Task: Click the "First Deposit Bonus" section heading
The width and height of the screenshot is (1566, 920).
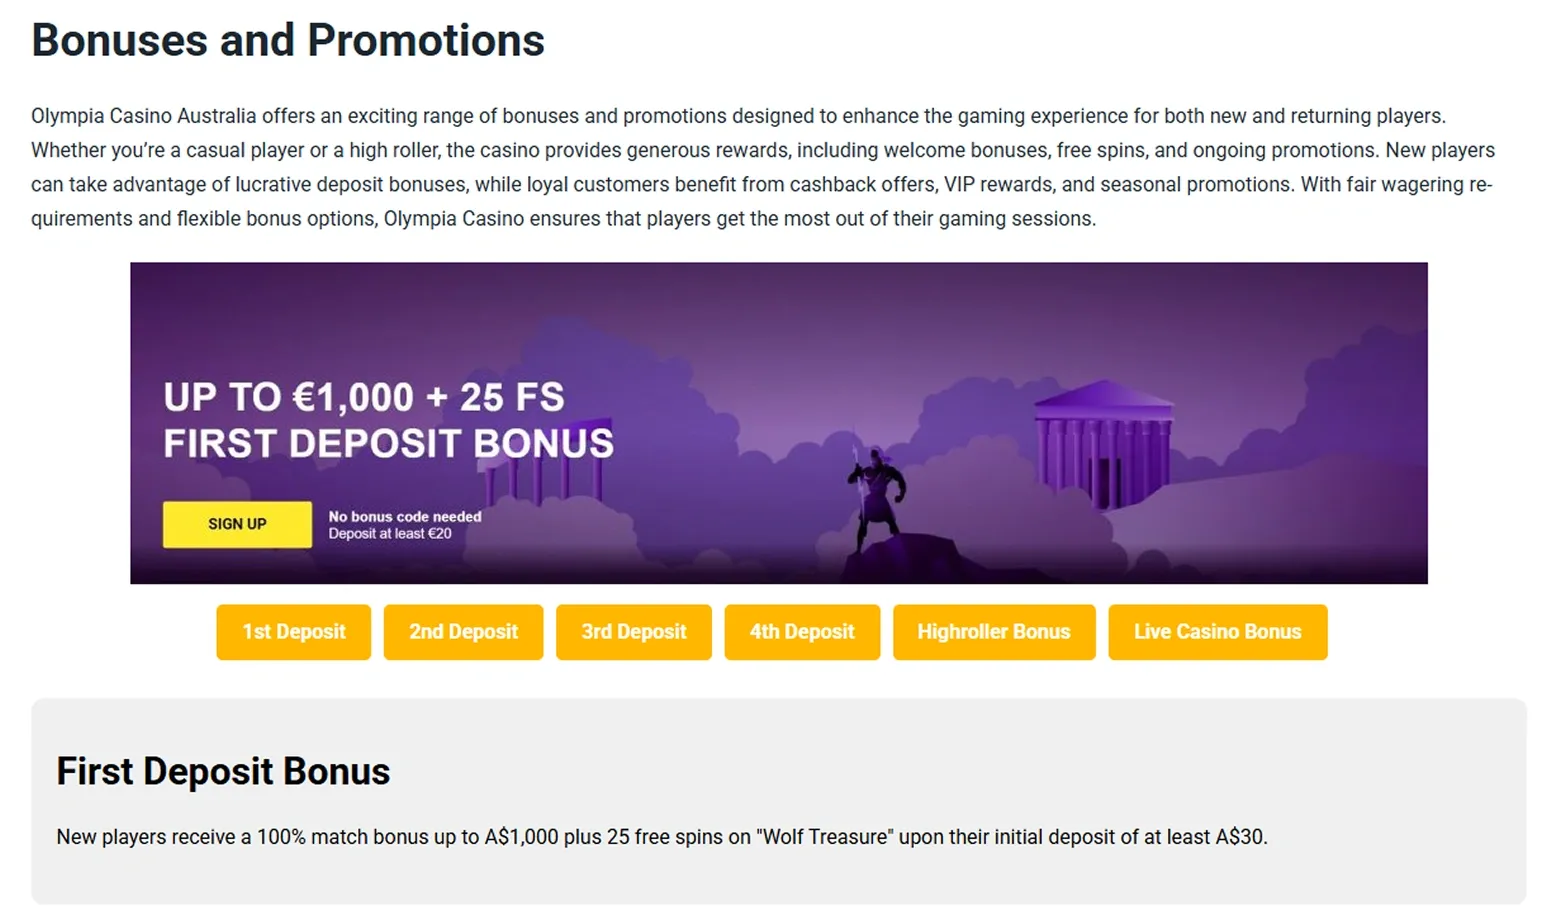Action: point(223,772)
